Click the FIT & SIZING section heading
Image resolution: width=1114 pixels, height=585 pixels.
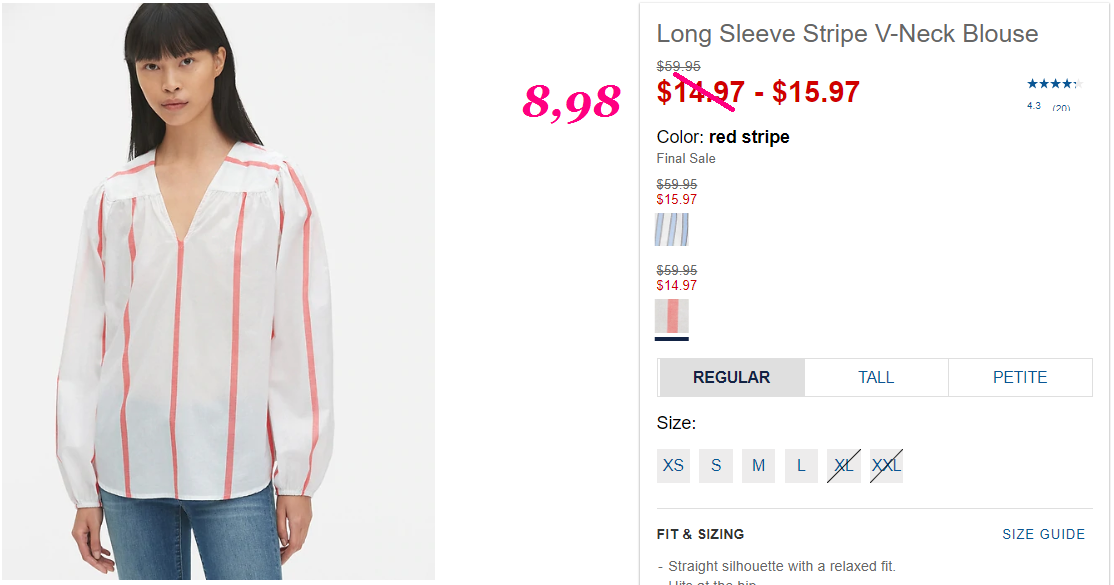tap(700, 535)
